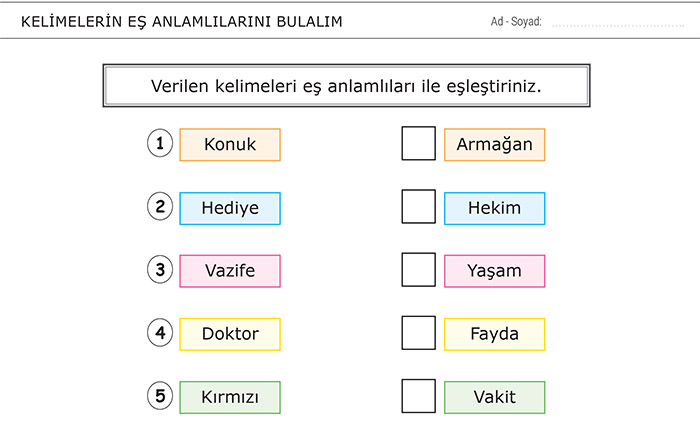Click the Ad - Soyad name field
The width and height of the screenshot is (700, 430).
(x=618, y=22)
